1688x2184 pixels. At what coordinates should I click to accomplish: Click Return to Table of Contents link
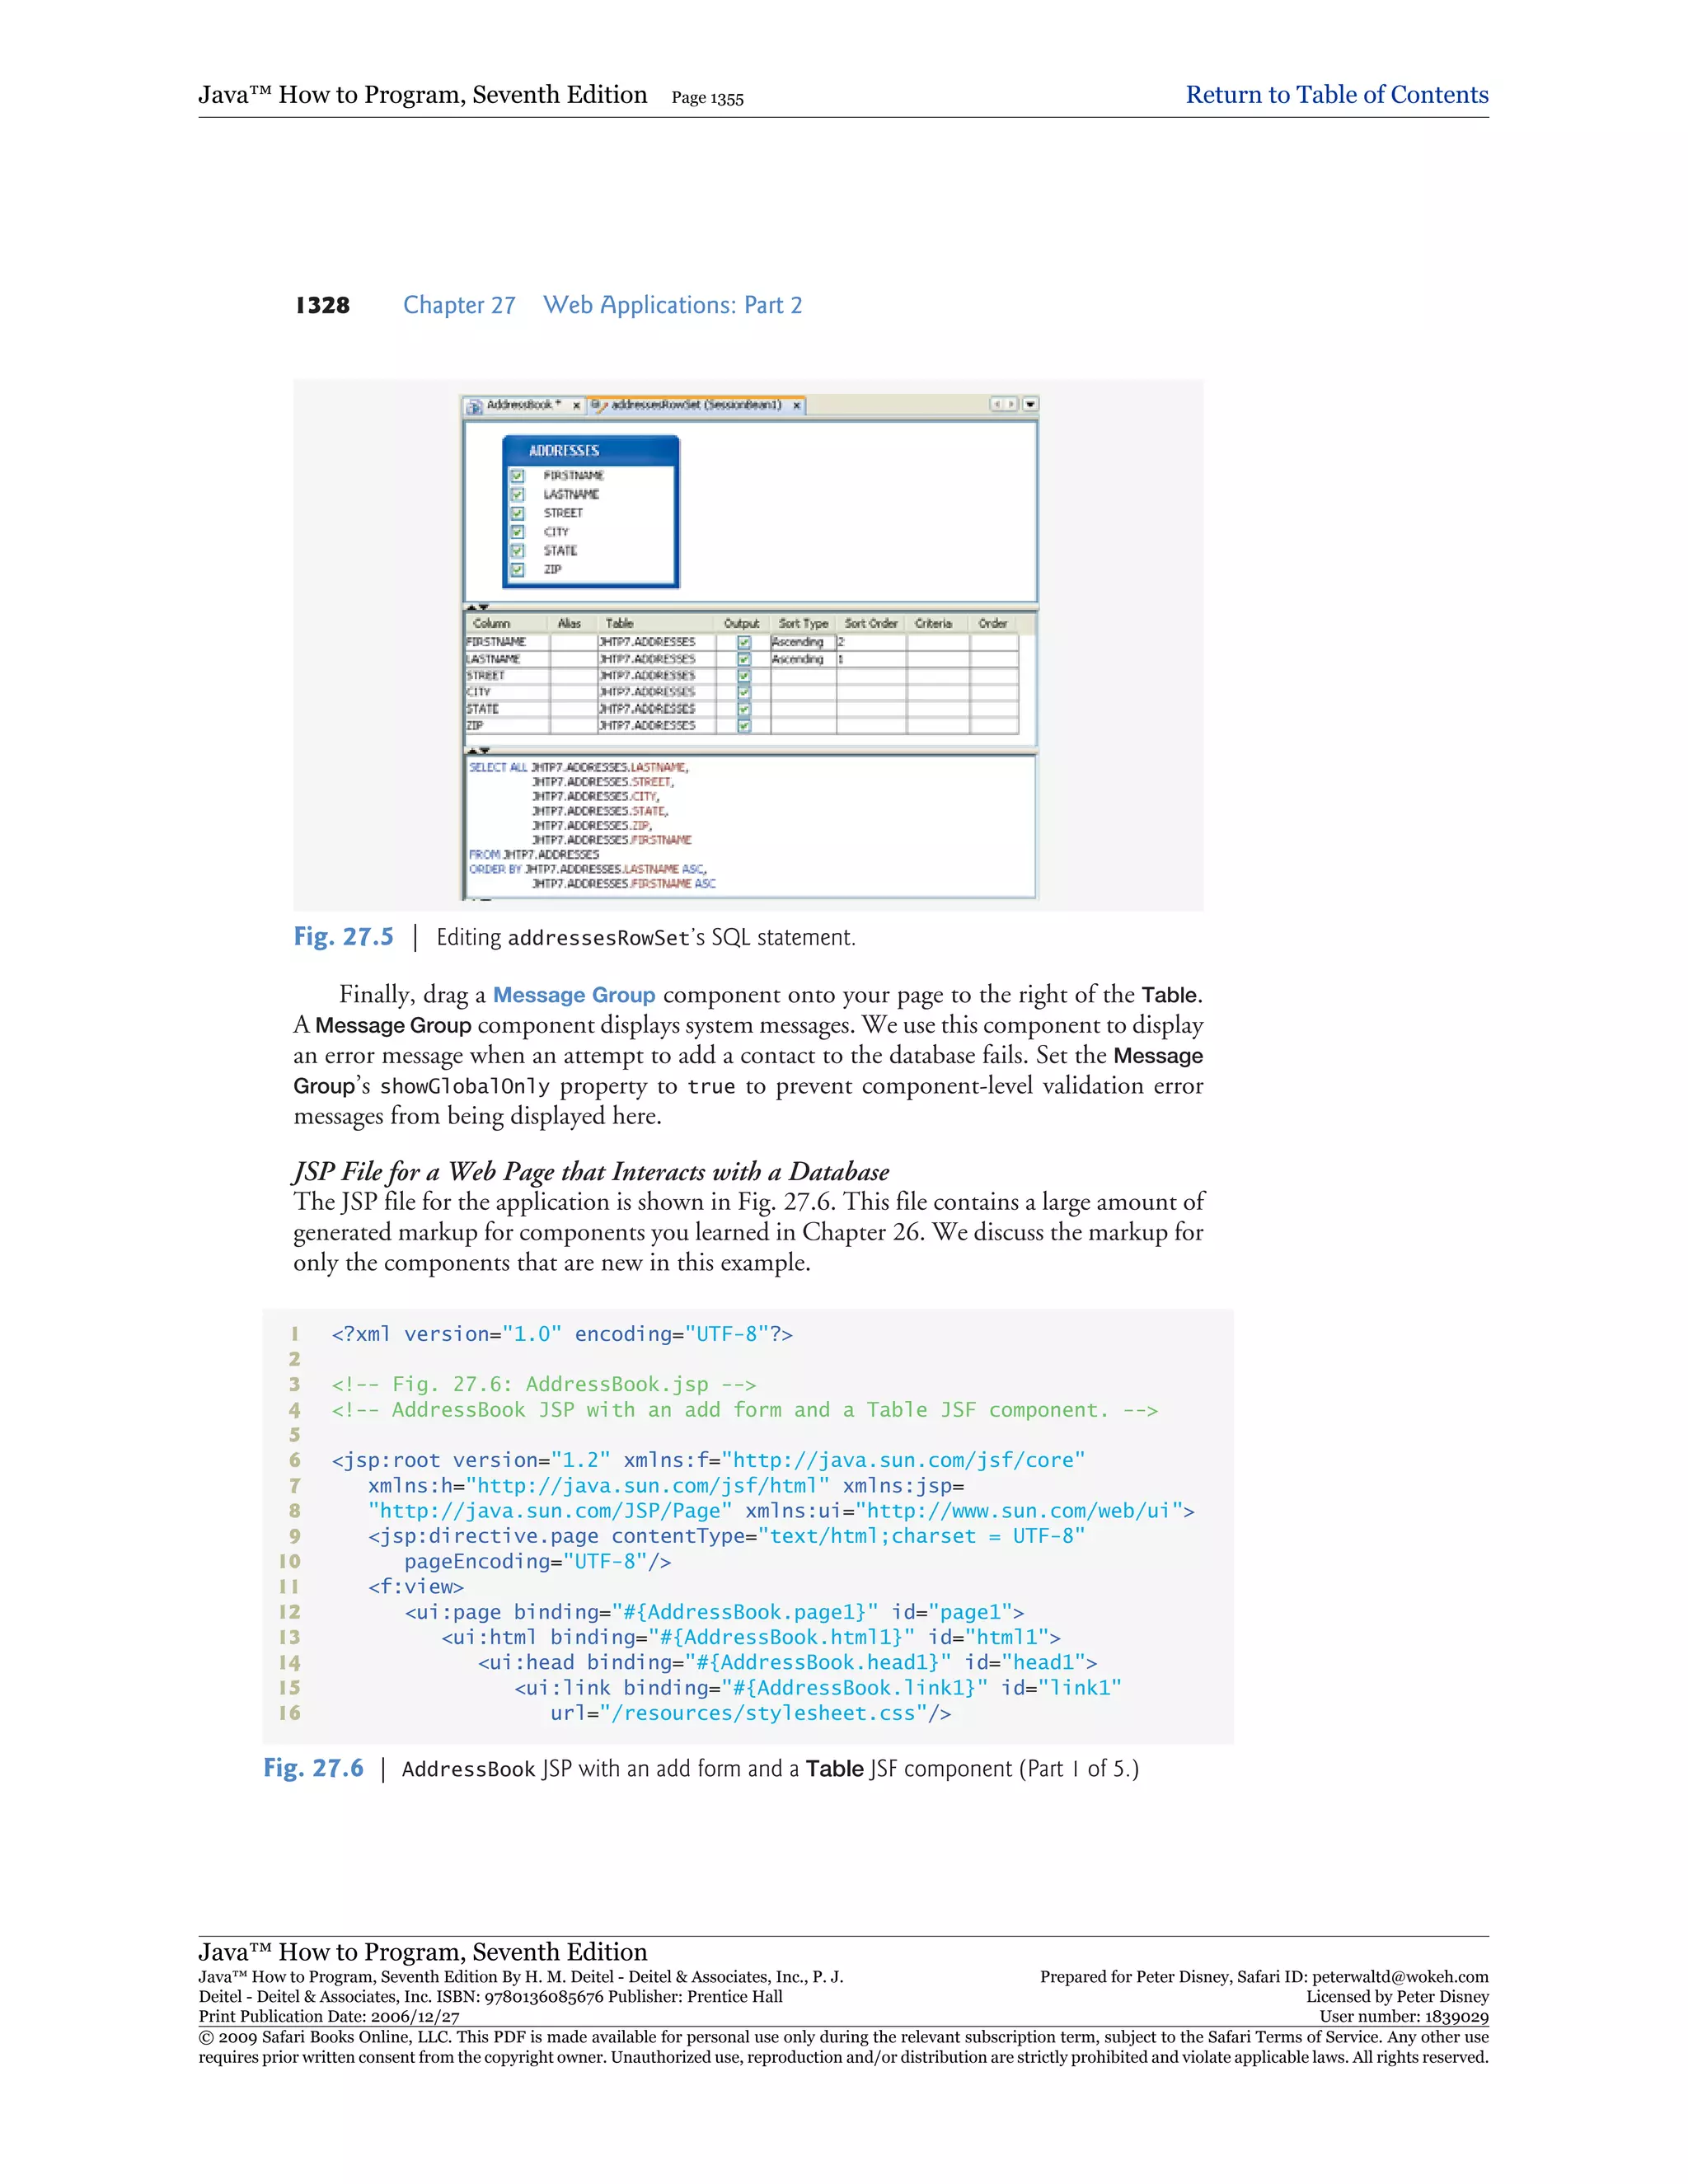click(x=1336, y=95)
